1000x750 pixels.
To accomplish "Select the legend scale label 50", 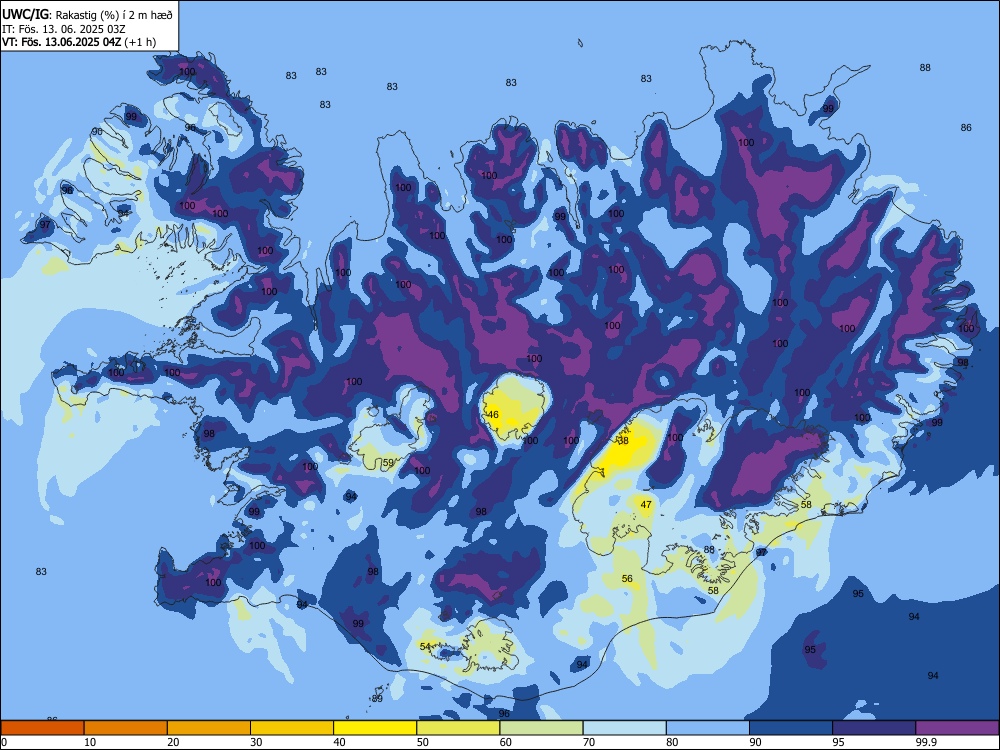I will [422, 742].
